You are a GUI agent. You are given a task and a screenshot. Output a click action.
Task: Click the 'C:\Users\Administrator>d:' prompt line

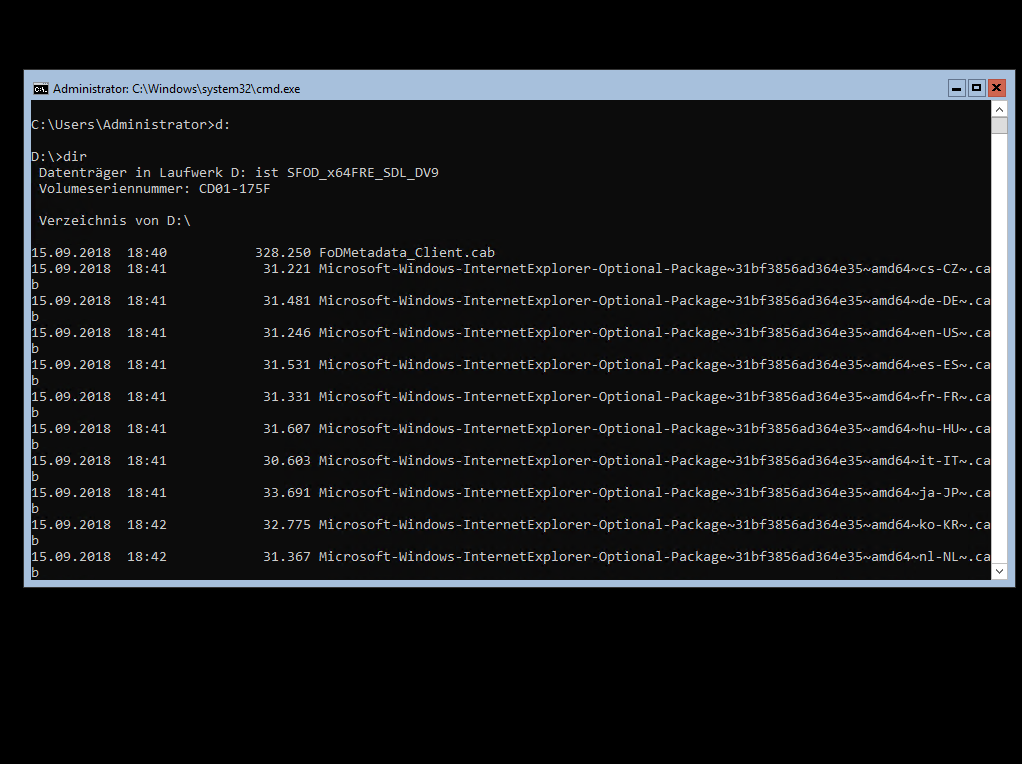click(130, 125)
